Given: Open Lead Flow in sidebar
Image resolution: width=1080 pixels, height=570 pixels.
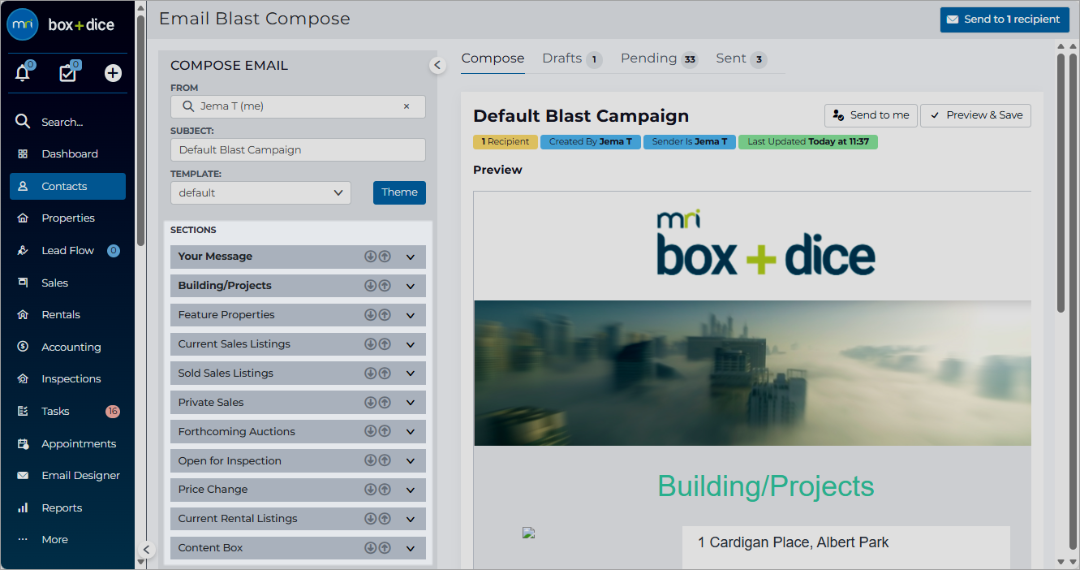Looking at the screenshot, I should pyautogui.click(x=68, y=251).
